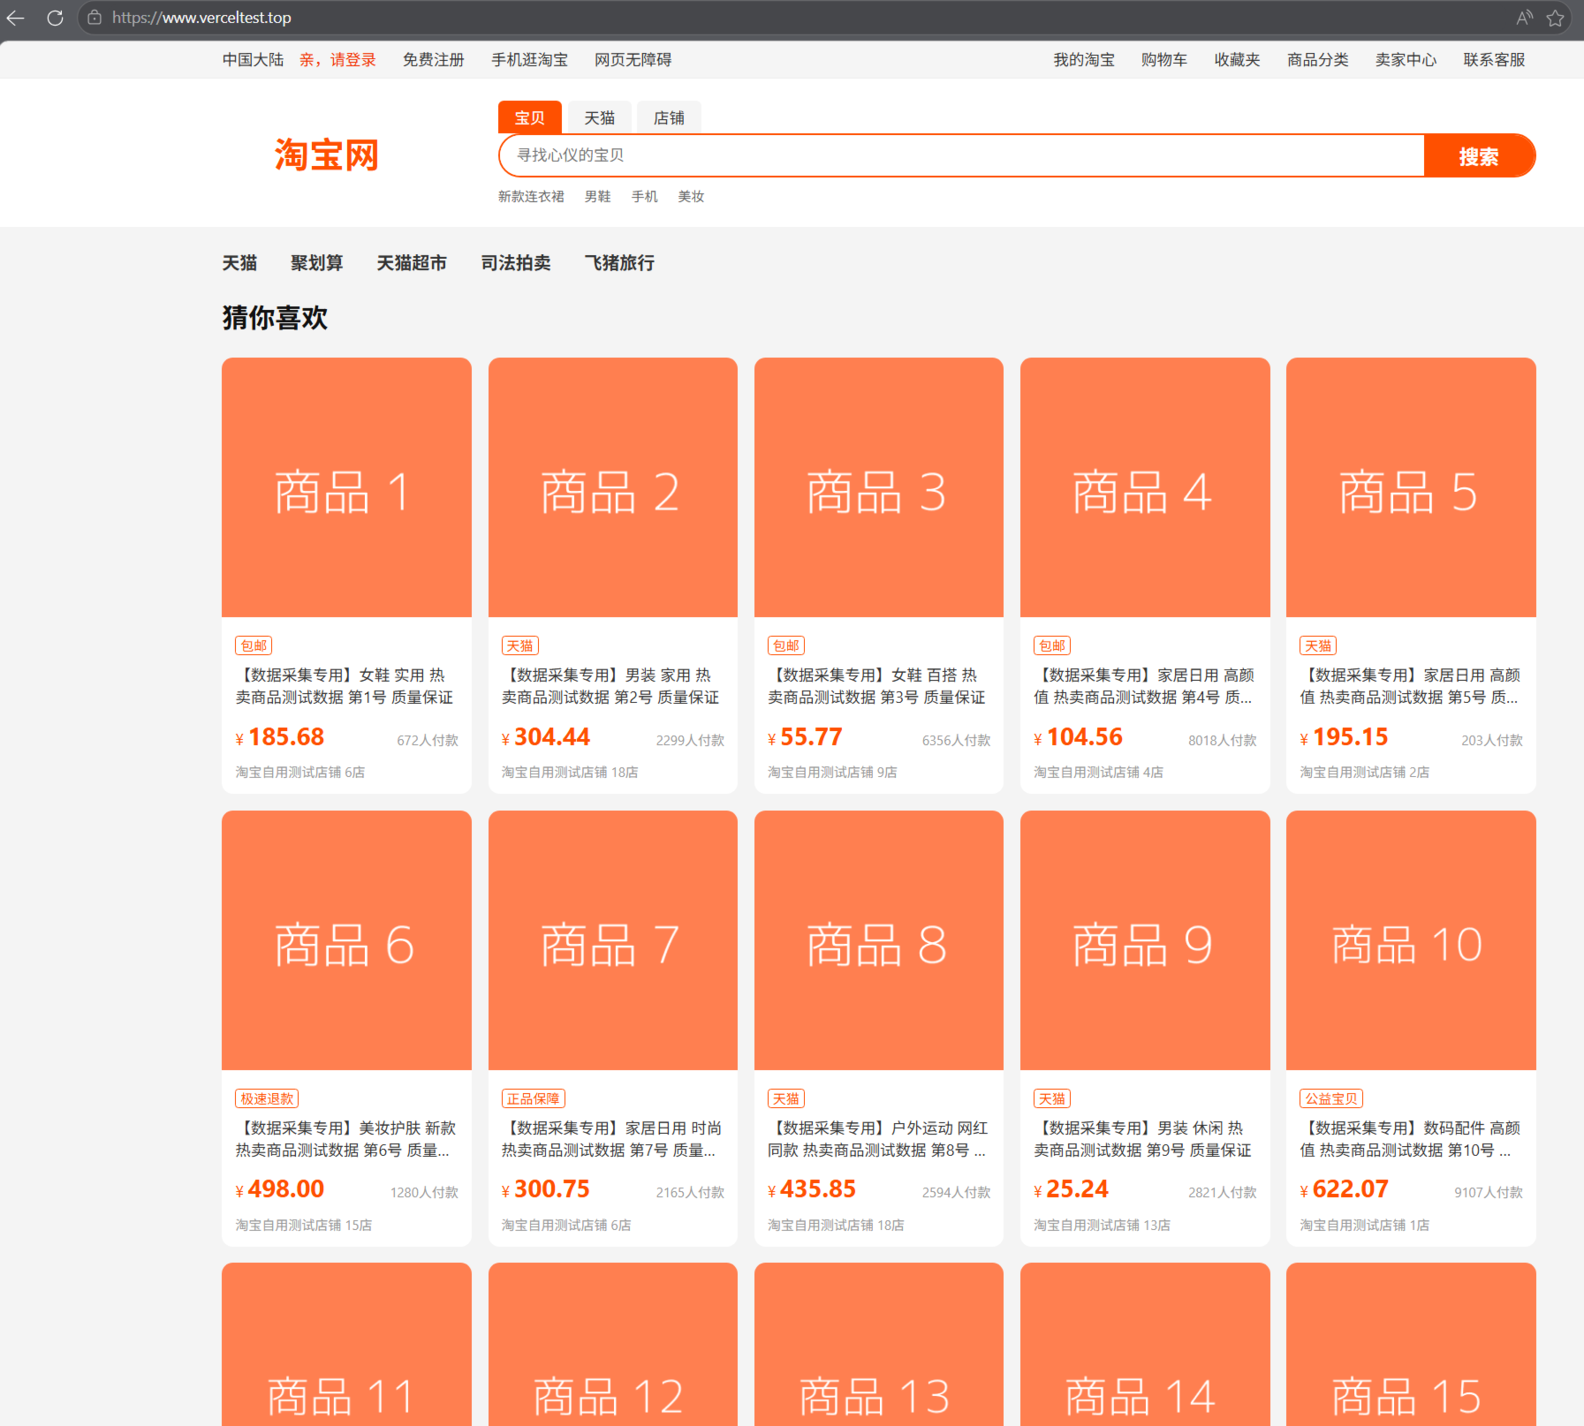The image size is (1584, 1426).
Task: Click the ¥498.00 price
Action: [280, 1189]
